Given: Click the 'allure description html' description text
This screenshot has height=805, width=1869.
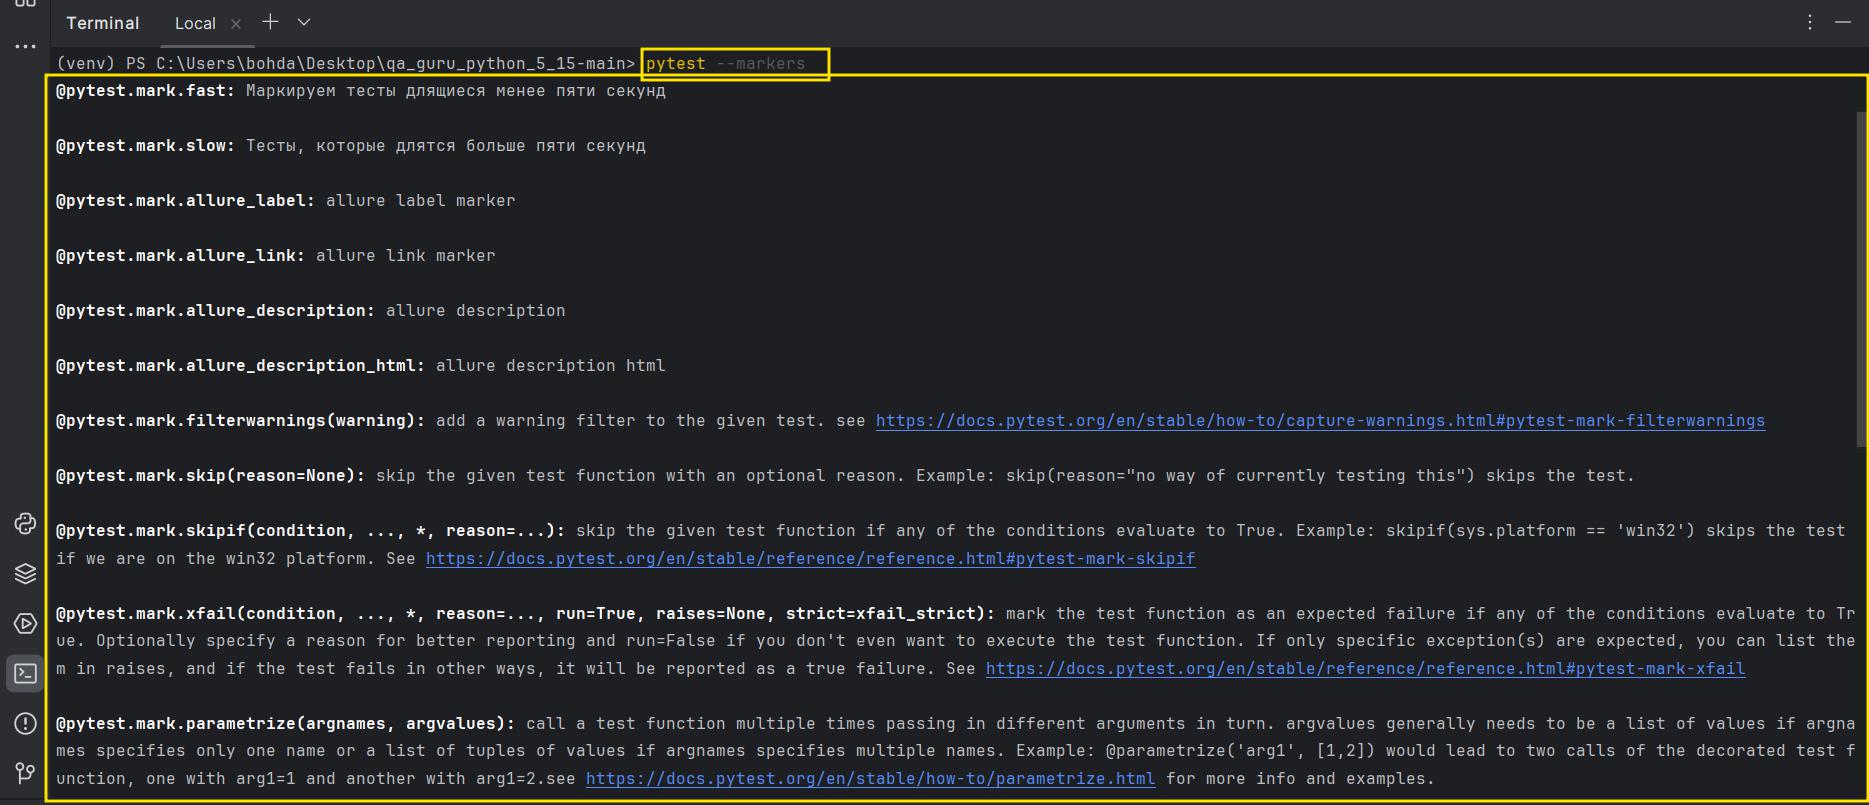Looking at the screenshot, I should 550,366.
